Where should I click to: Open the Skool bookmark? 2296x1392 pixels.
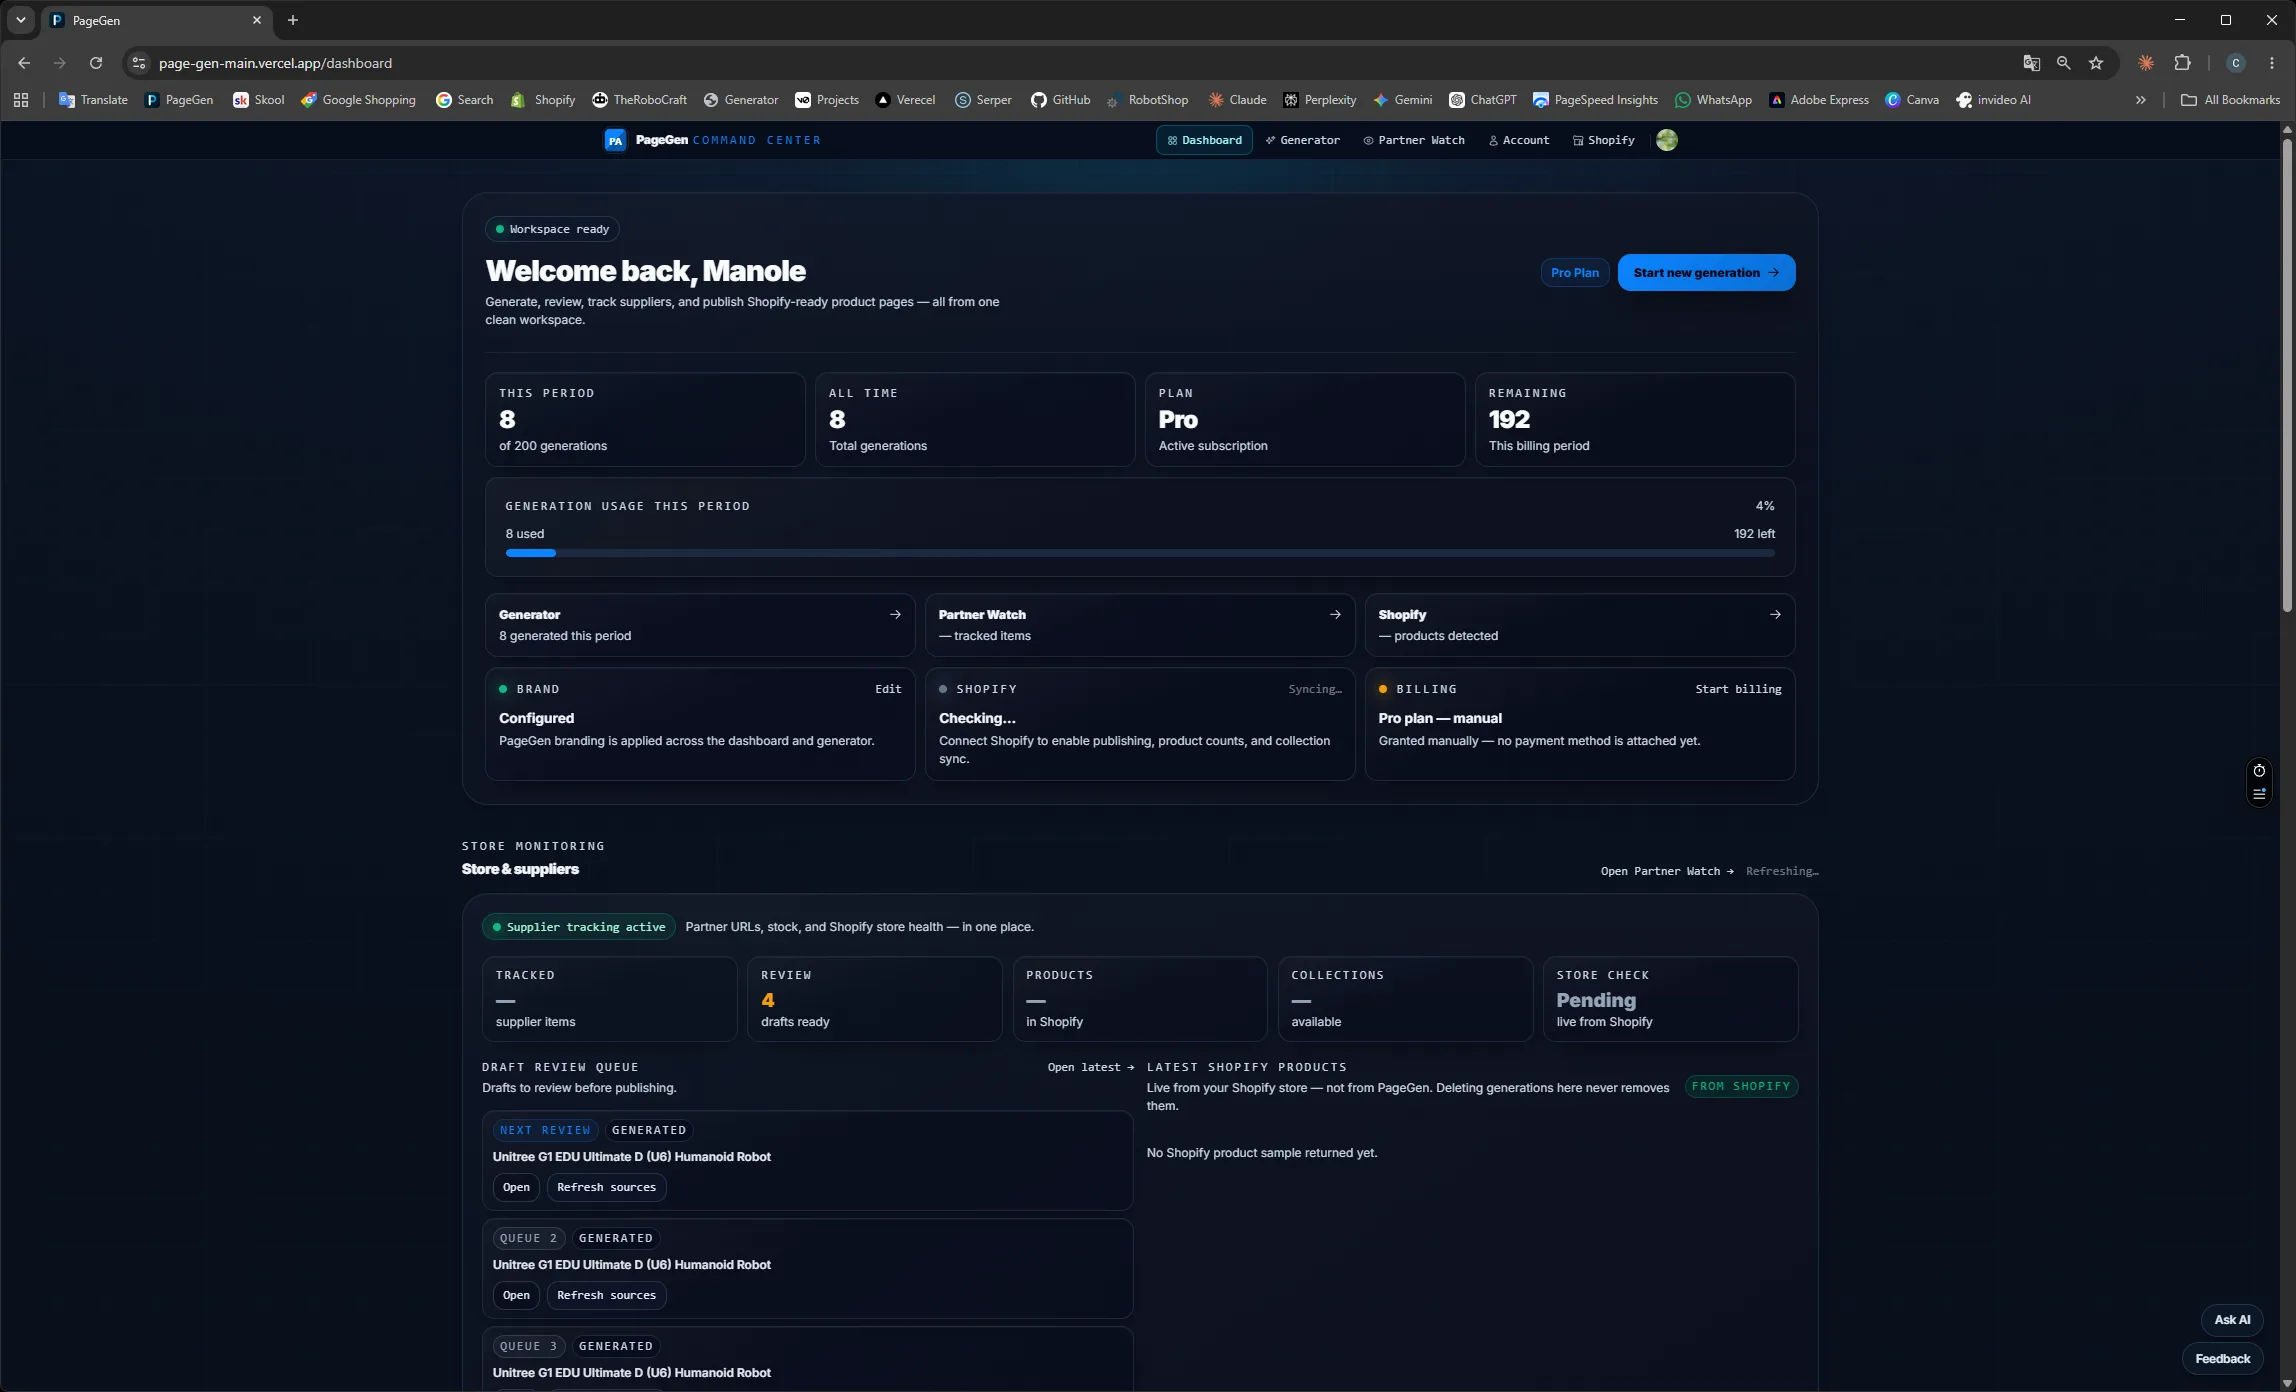[x=259, y=100]
